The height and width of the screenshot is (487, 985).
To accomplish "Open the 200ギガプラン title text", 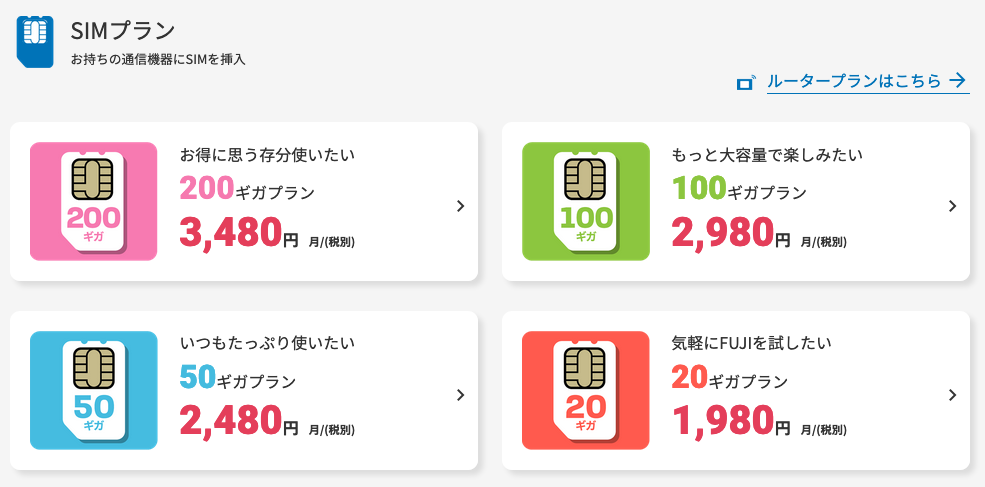I will pos(248,188).
